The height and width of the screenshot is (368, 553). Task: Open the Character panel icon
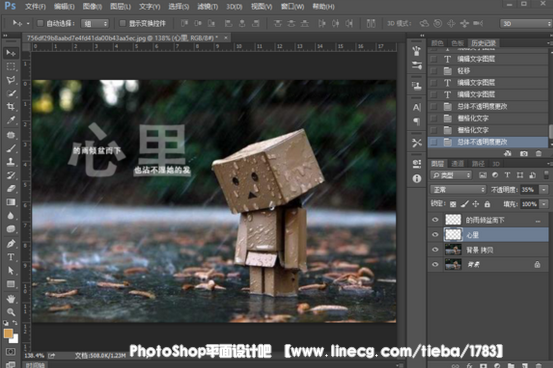(417, 107)
